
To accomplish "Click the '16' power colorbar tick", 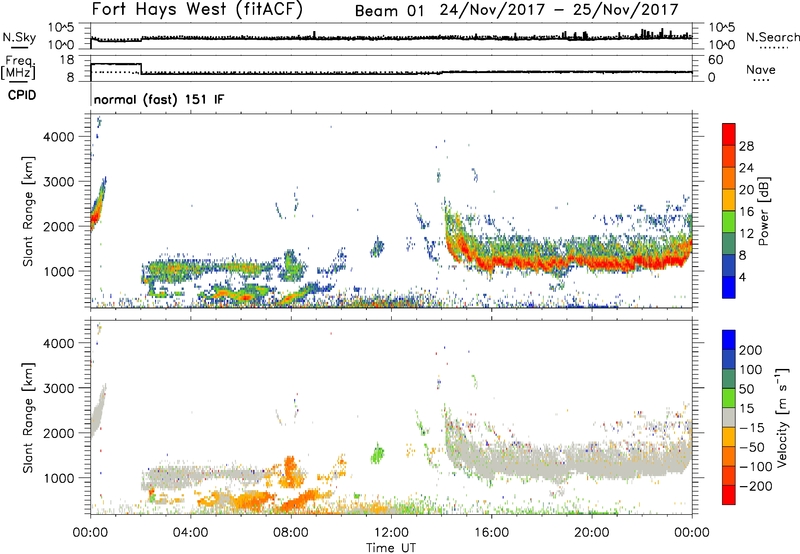I will tap(746, 212).
